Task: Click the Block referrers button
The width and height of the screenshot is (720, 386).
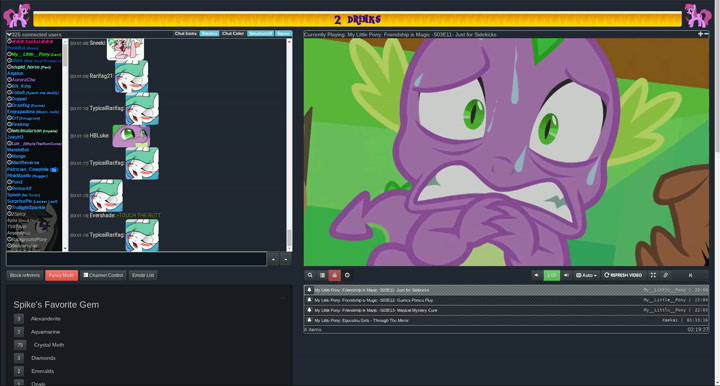Action: point(25,275)
